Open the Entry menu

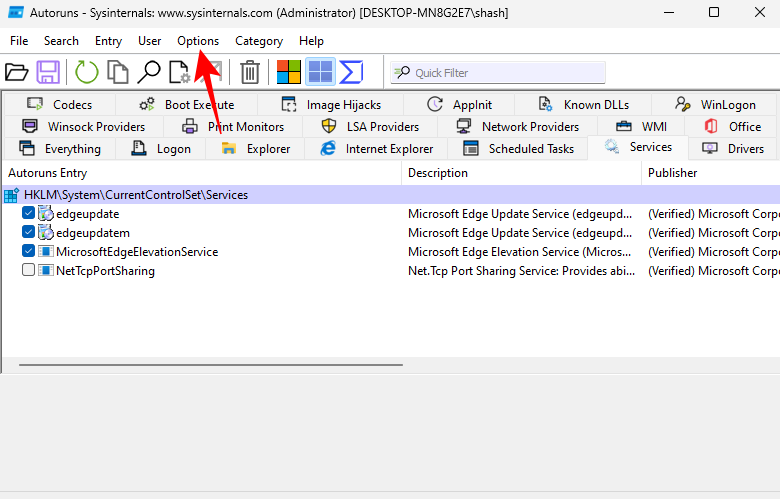pos(108,41)
